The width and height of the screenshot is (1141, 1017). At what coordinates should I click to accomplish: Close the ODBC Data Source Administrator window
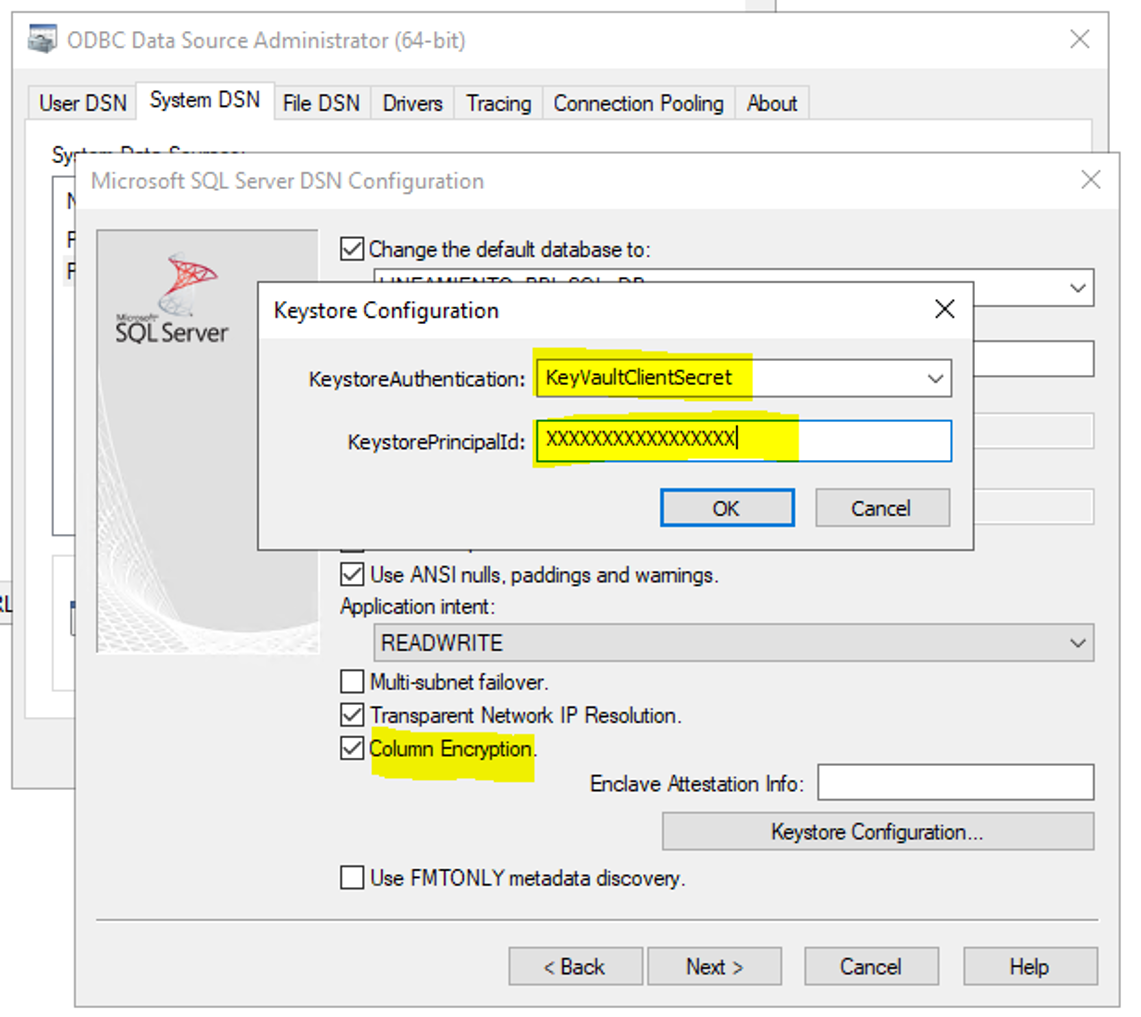point(1080,39)
